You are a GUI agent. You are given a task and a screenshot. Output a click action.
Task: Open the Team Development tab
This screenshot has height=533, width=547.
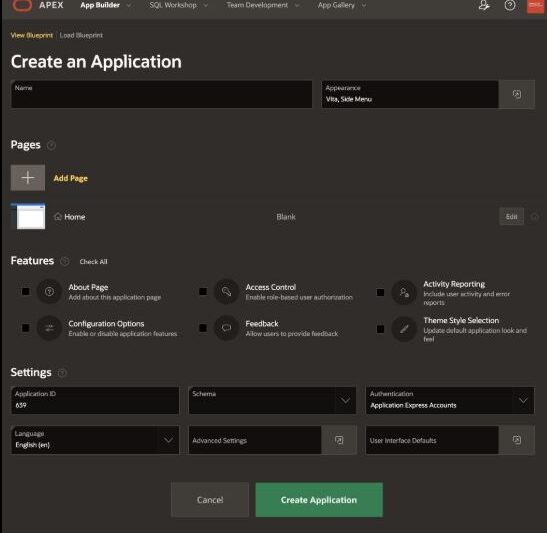(257, 5)
